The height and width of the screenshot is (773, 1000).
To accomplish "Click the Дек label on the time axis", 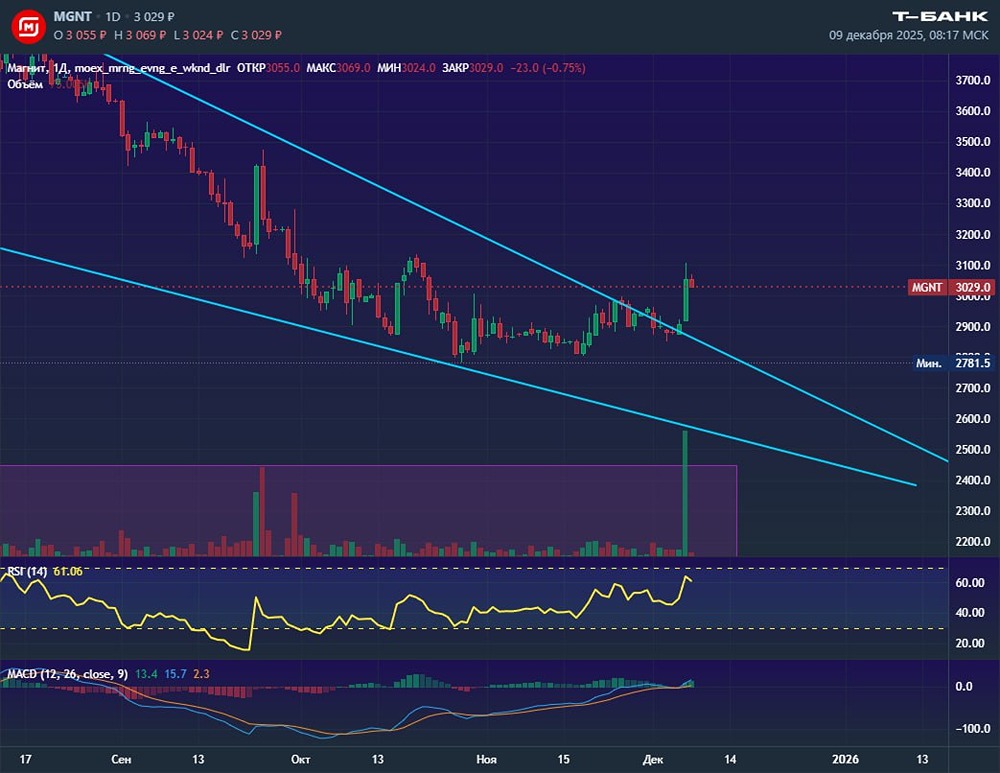I will [653, 759].
